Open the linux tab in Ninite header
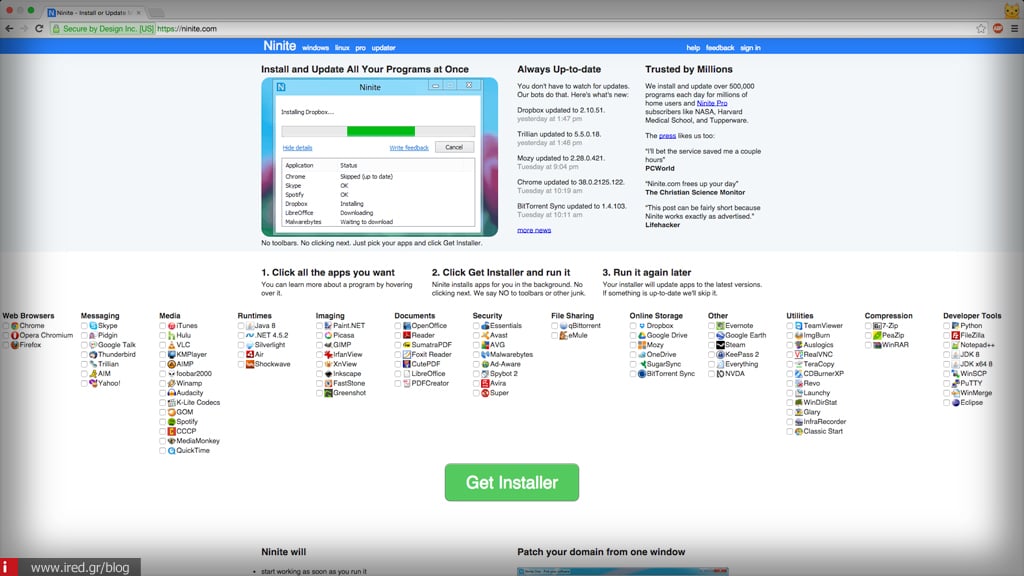This screenshot has width=1024, height=576. click(x=344, y=48)
